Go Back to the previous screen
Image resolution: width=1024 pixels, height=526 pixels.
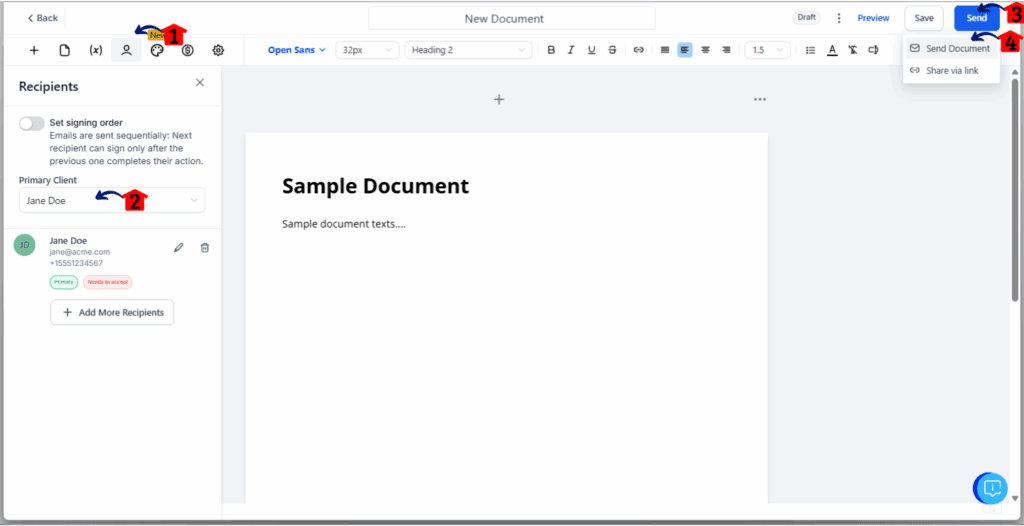tap(42, 18)
